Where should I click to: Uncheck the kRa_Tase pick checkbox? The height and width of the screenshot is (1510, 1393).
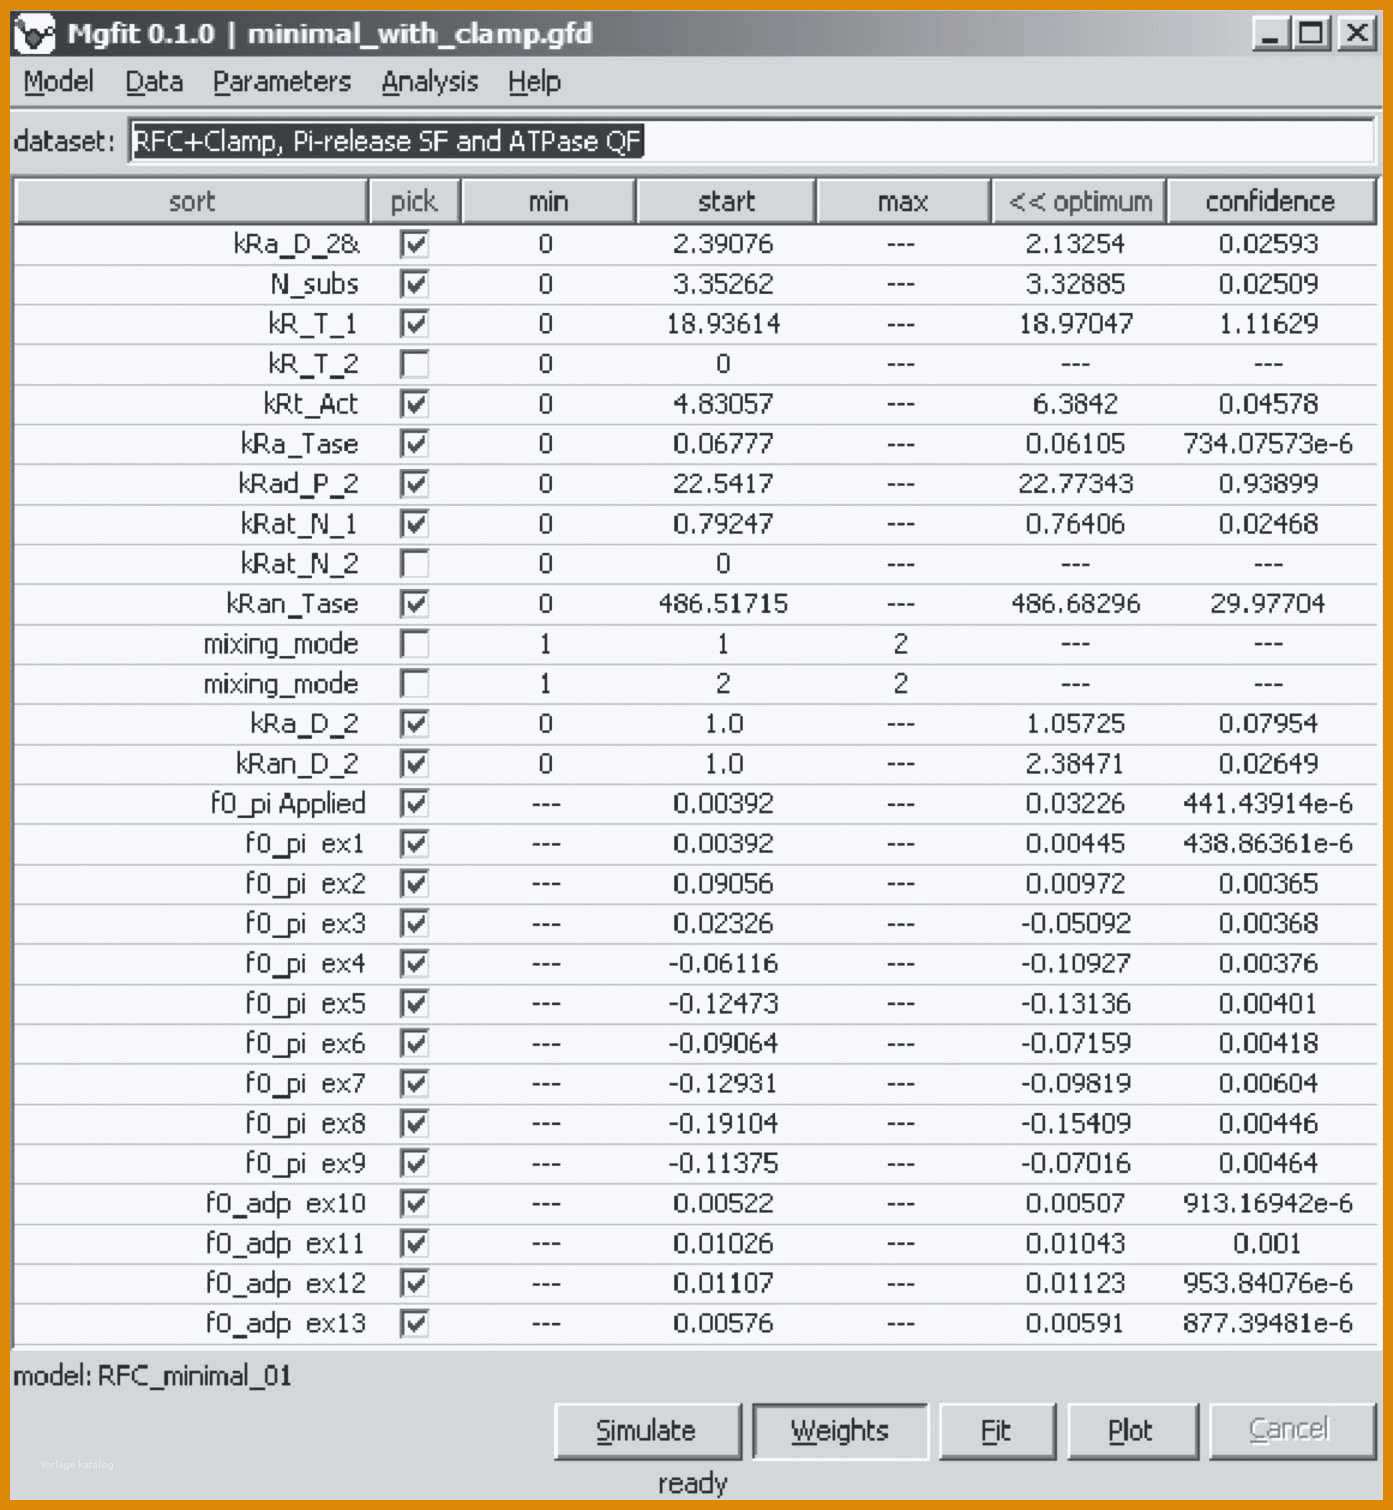tap(414, 444)
